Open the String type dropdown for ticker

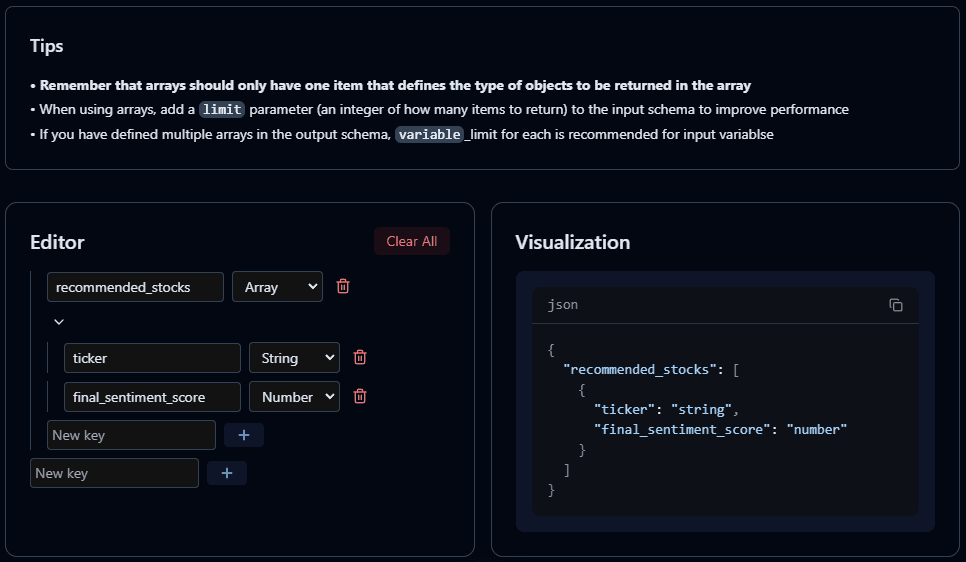pos(294,358)
